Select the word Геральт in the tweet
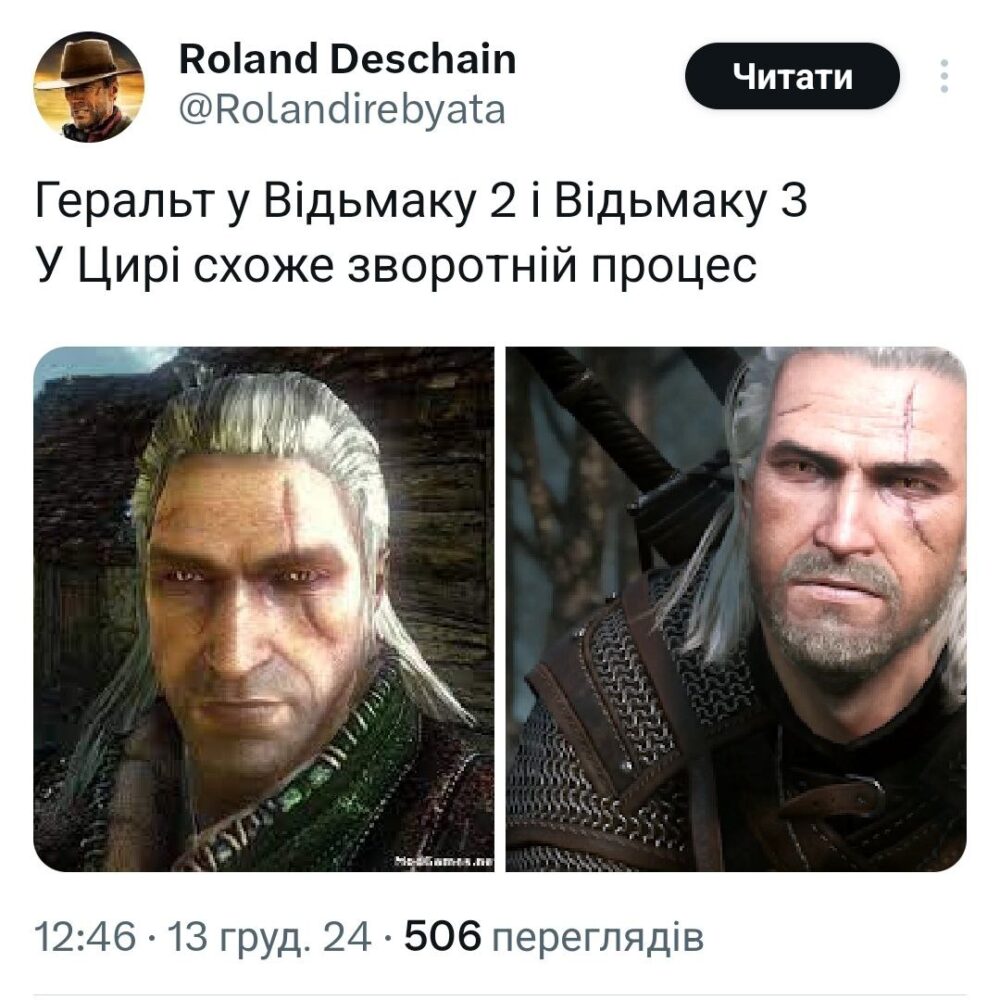The image size is (1000, 1000). coord(123,200)
